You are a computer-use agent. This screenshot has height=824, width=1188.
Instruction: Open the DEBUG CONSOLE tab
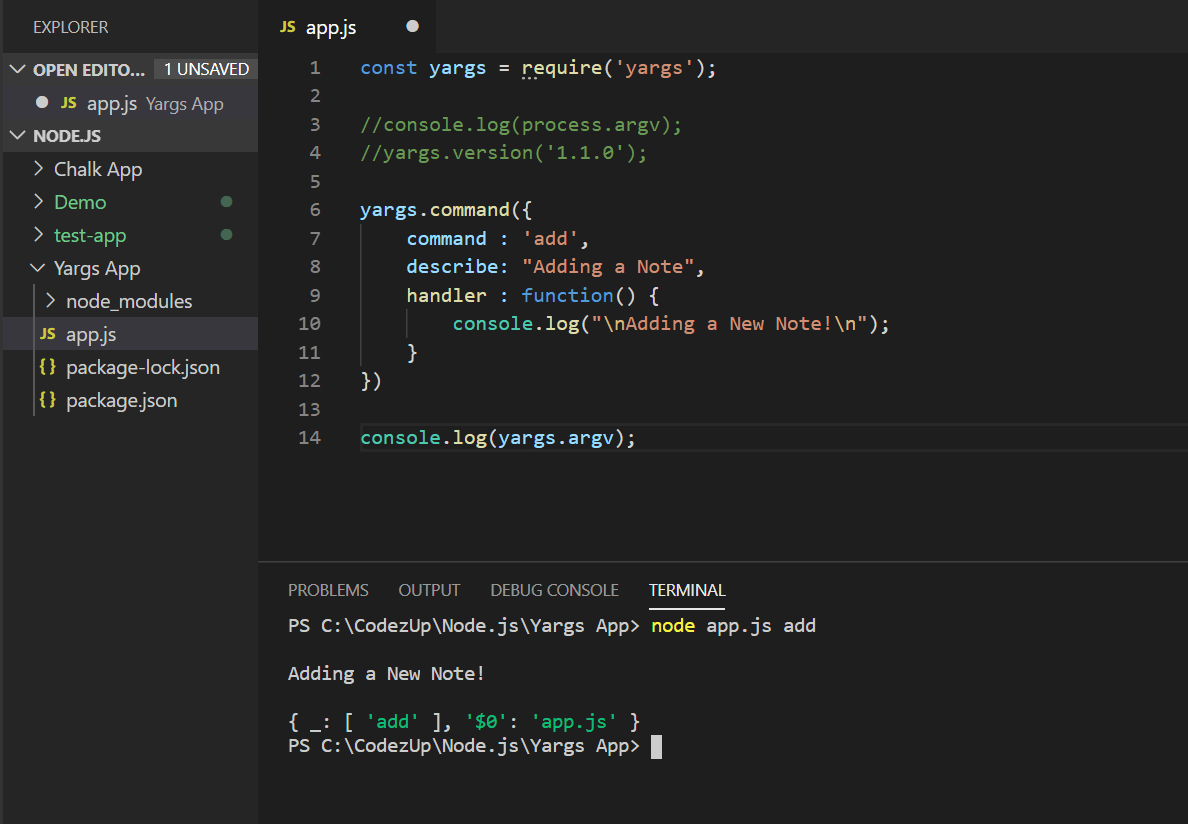pos(554,590)
